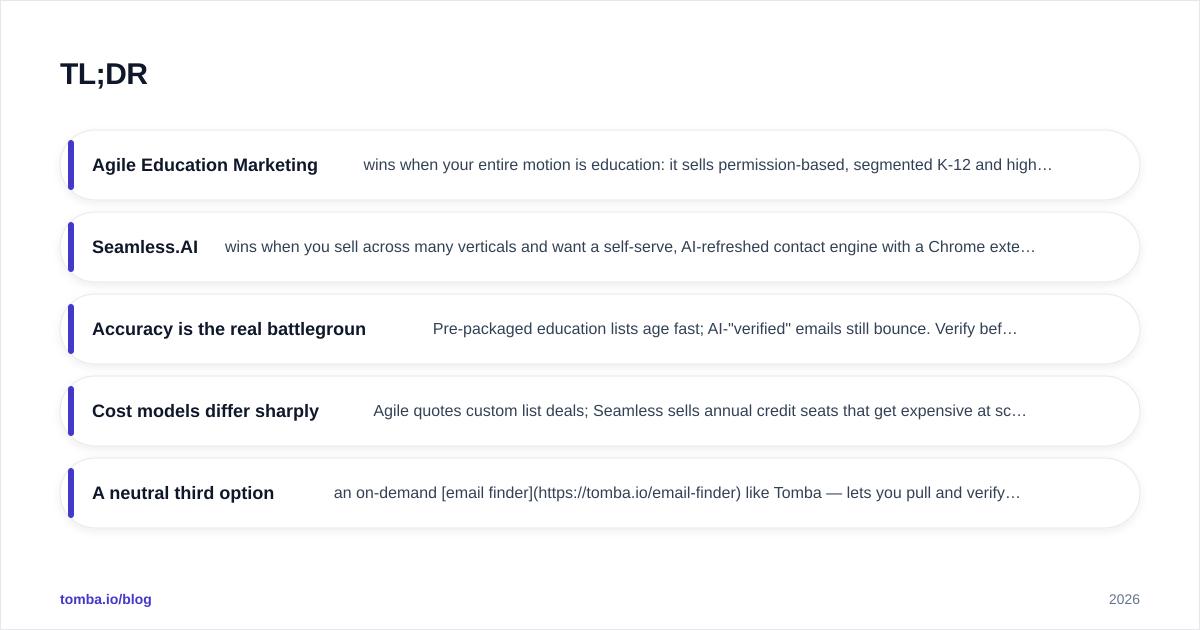Click the text about self-serve AI-refreshed contact engine

(x=630, y=247)
